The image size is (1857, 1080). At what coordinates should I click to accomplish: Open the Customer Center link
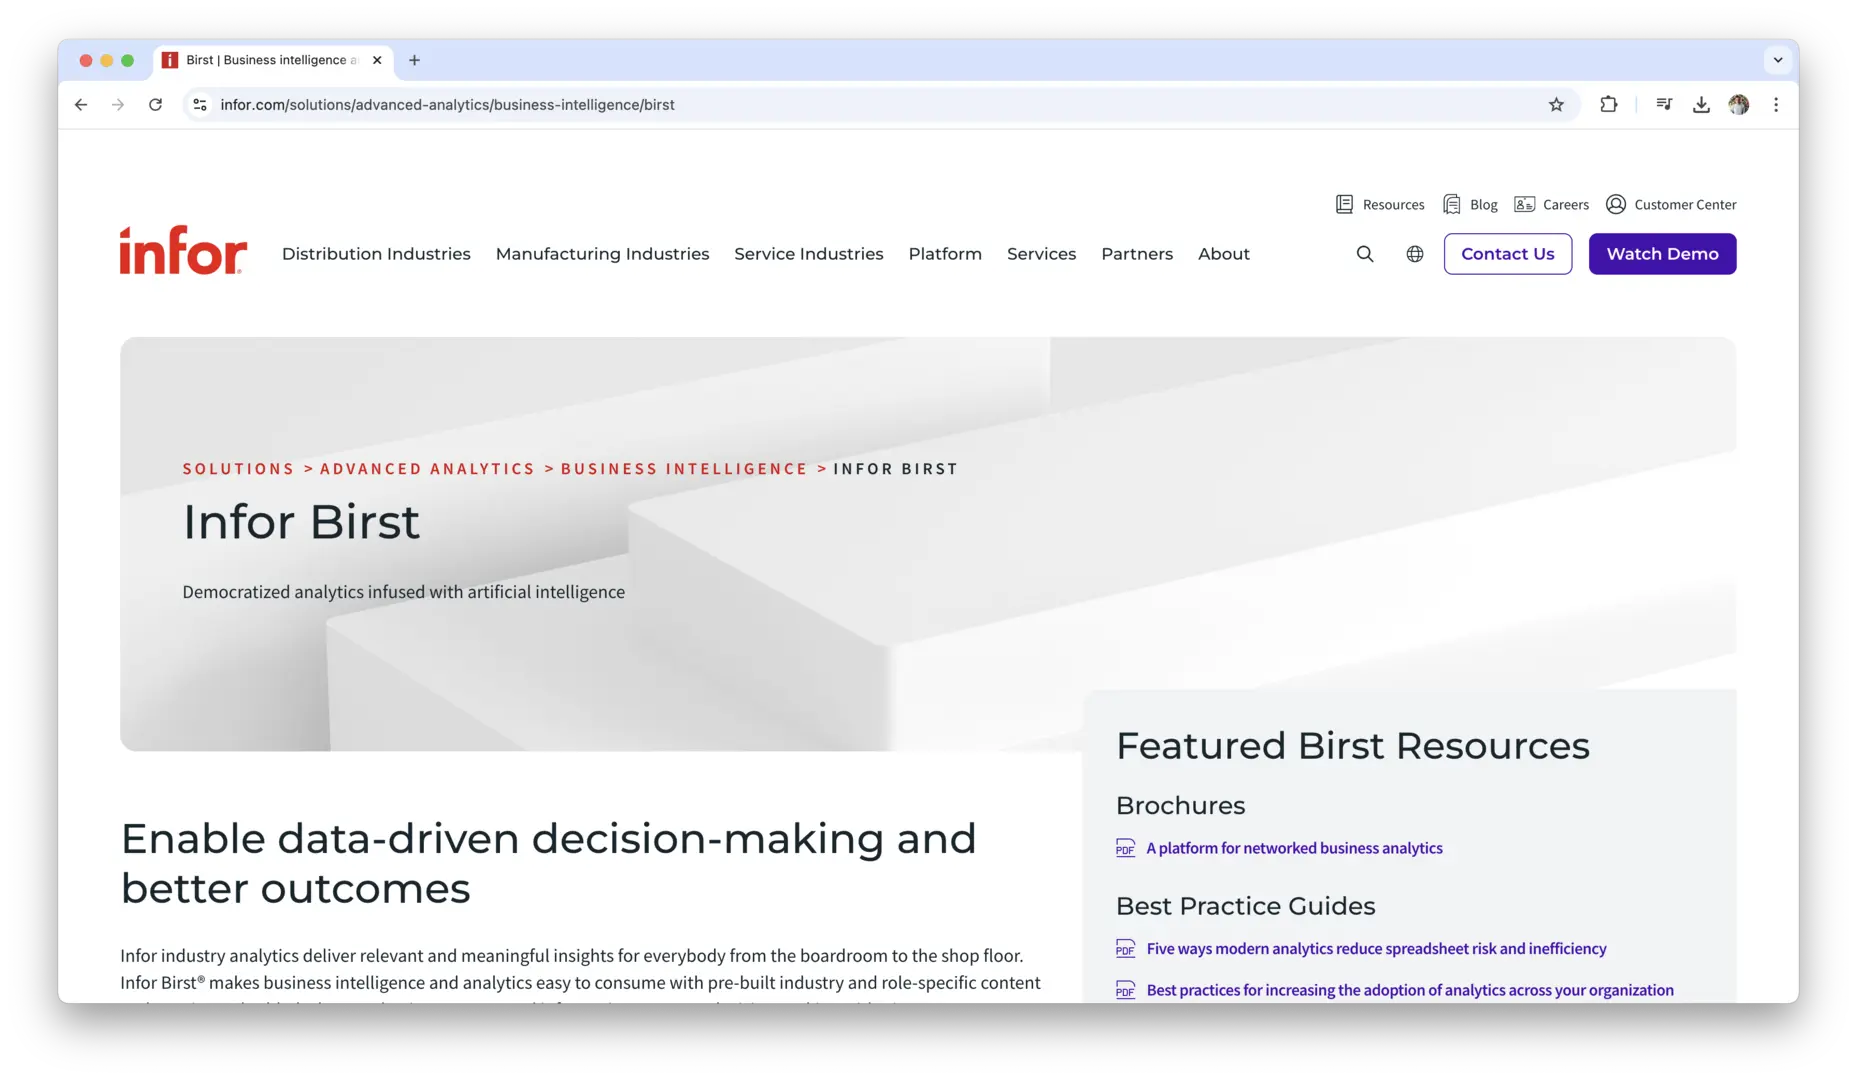(1686, 205)
